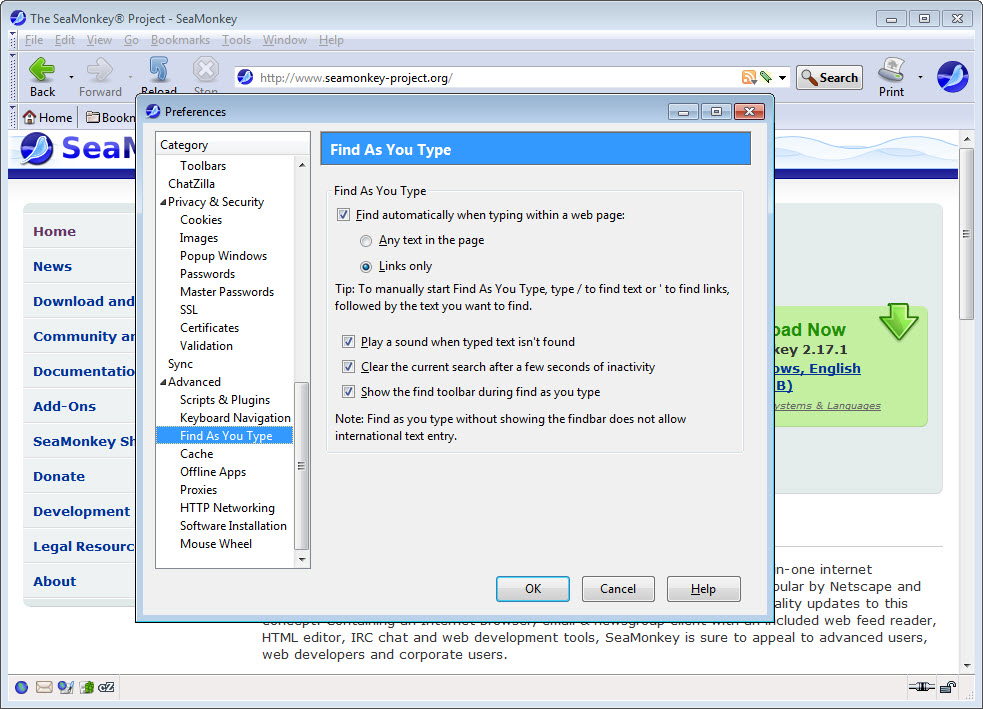Screen dimensions: 983x709
Task: Select the Keyboard Navigation category
Action: [x=235, y=418]
